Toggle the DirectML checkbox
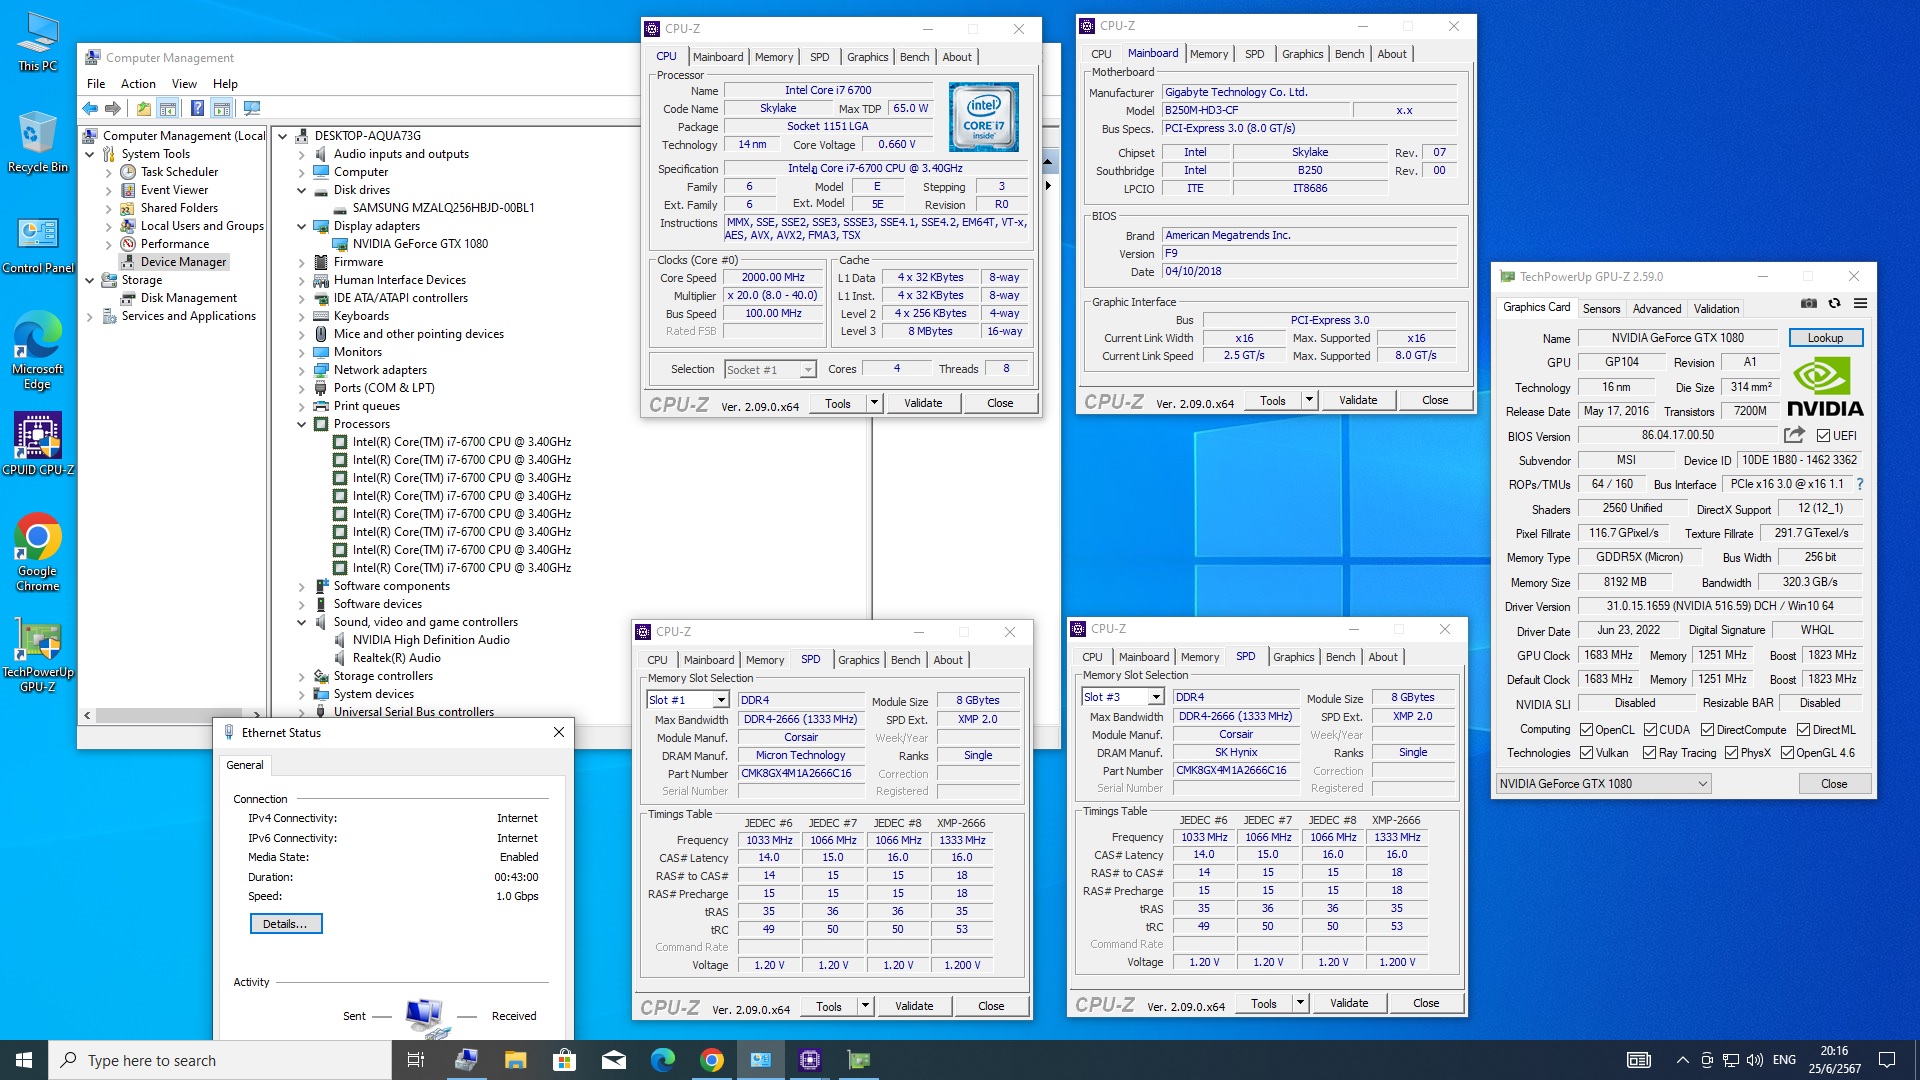Screen dimensions: 1920x1080 click(x=1803, y=730)
